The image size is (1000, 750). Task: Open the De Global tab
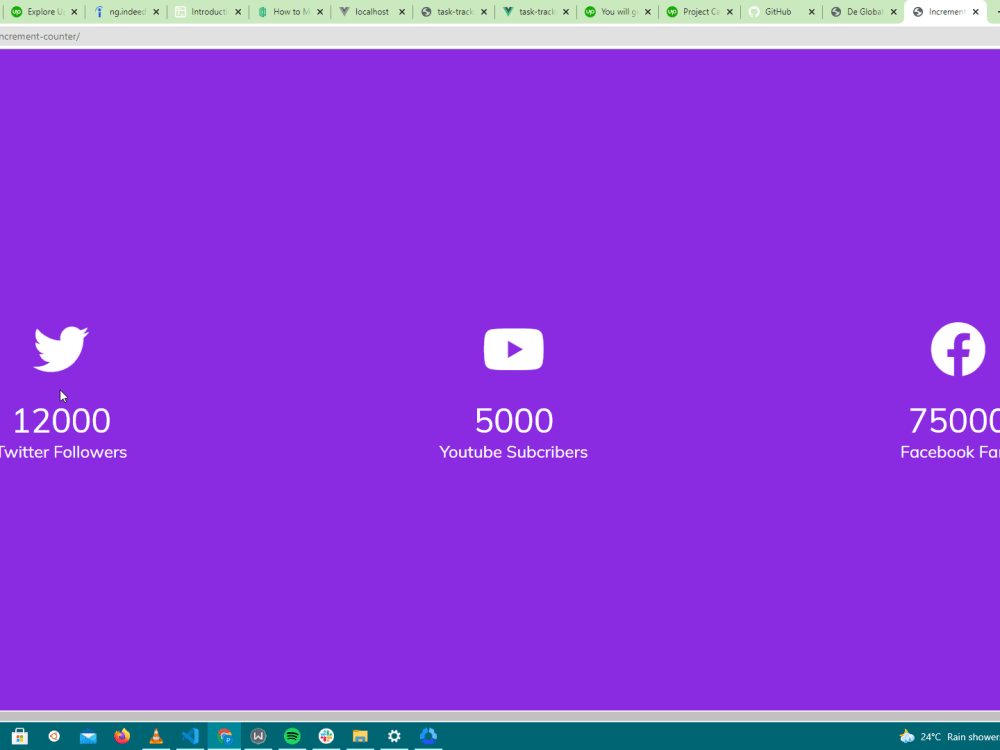click(x=862, y=11)
